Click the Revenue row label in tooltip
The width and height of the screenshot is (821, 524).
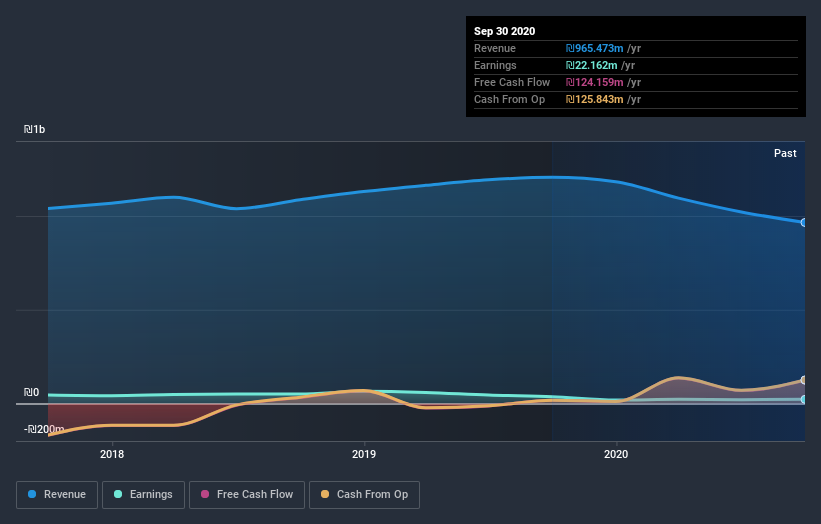pos(495,48)
